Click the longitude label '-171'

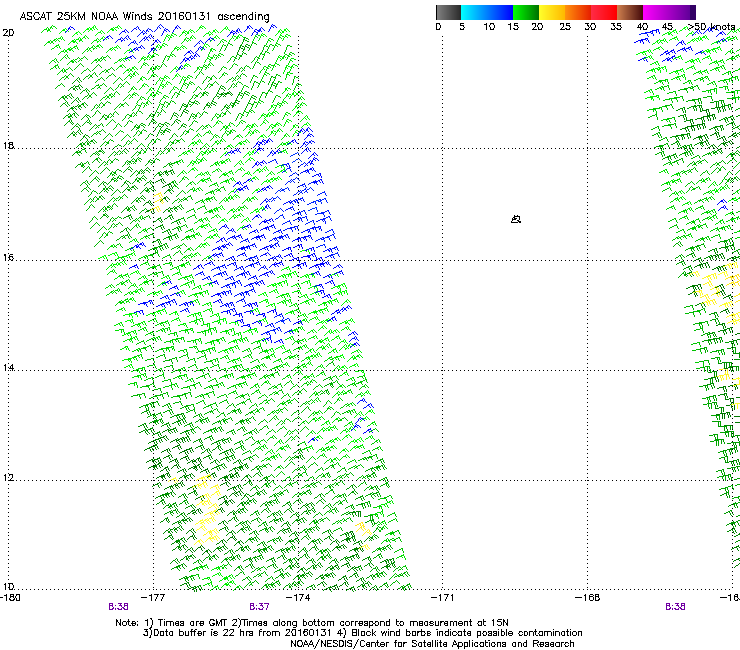(x=443, y=598)
